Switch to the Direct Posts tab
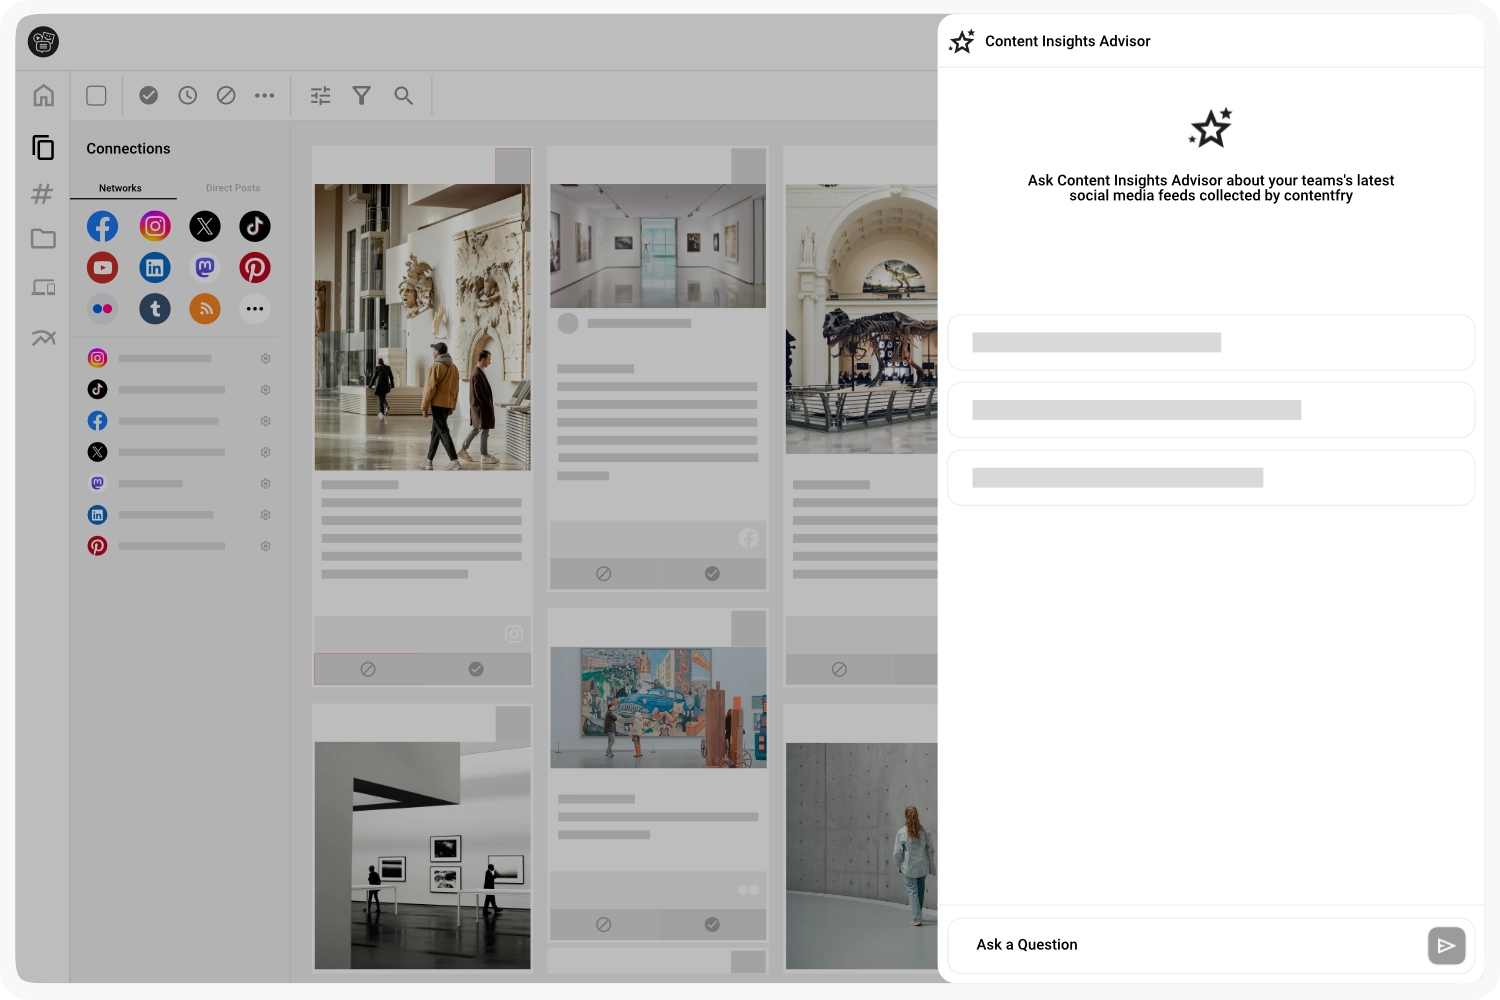The width and height of the screenshot is (1500, 1000). point(233,188)
